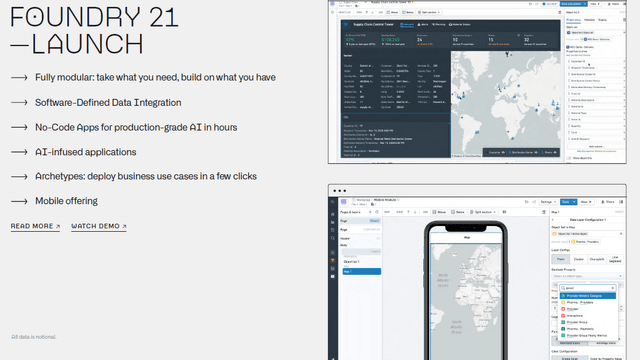Screen dimensions: 640x360
Task: Tick the HSC Demo Delivery checkbox
Action: coord(568,47)
